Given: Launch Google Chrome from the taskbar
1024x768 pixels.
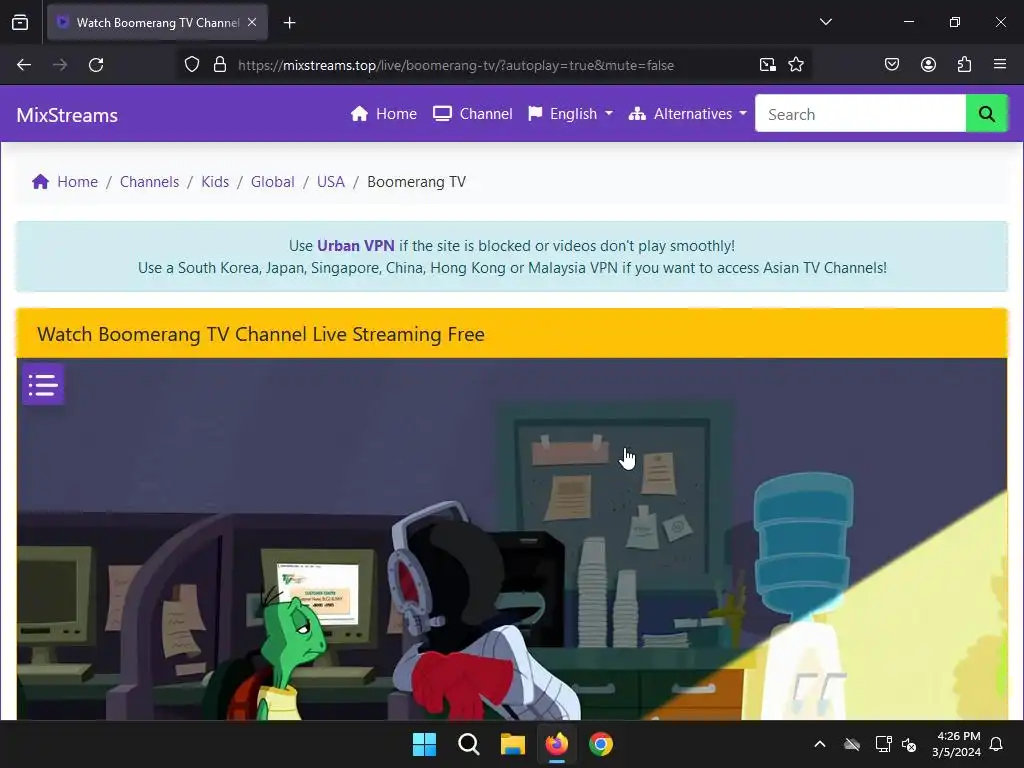Looking at the screenshot, I should (x=601, y=744).
